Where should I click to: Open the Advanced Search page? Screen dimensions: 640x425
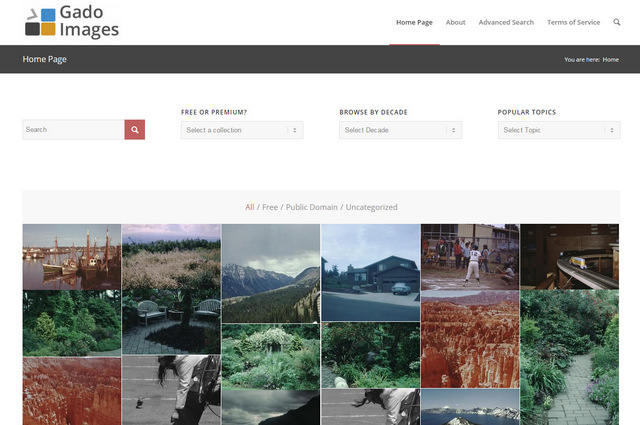[x=506, y=22]
